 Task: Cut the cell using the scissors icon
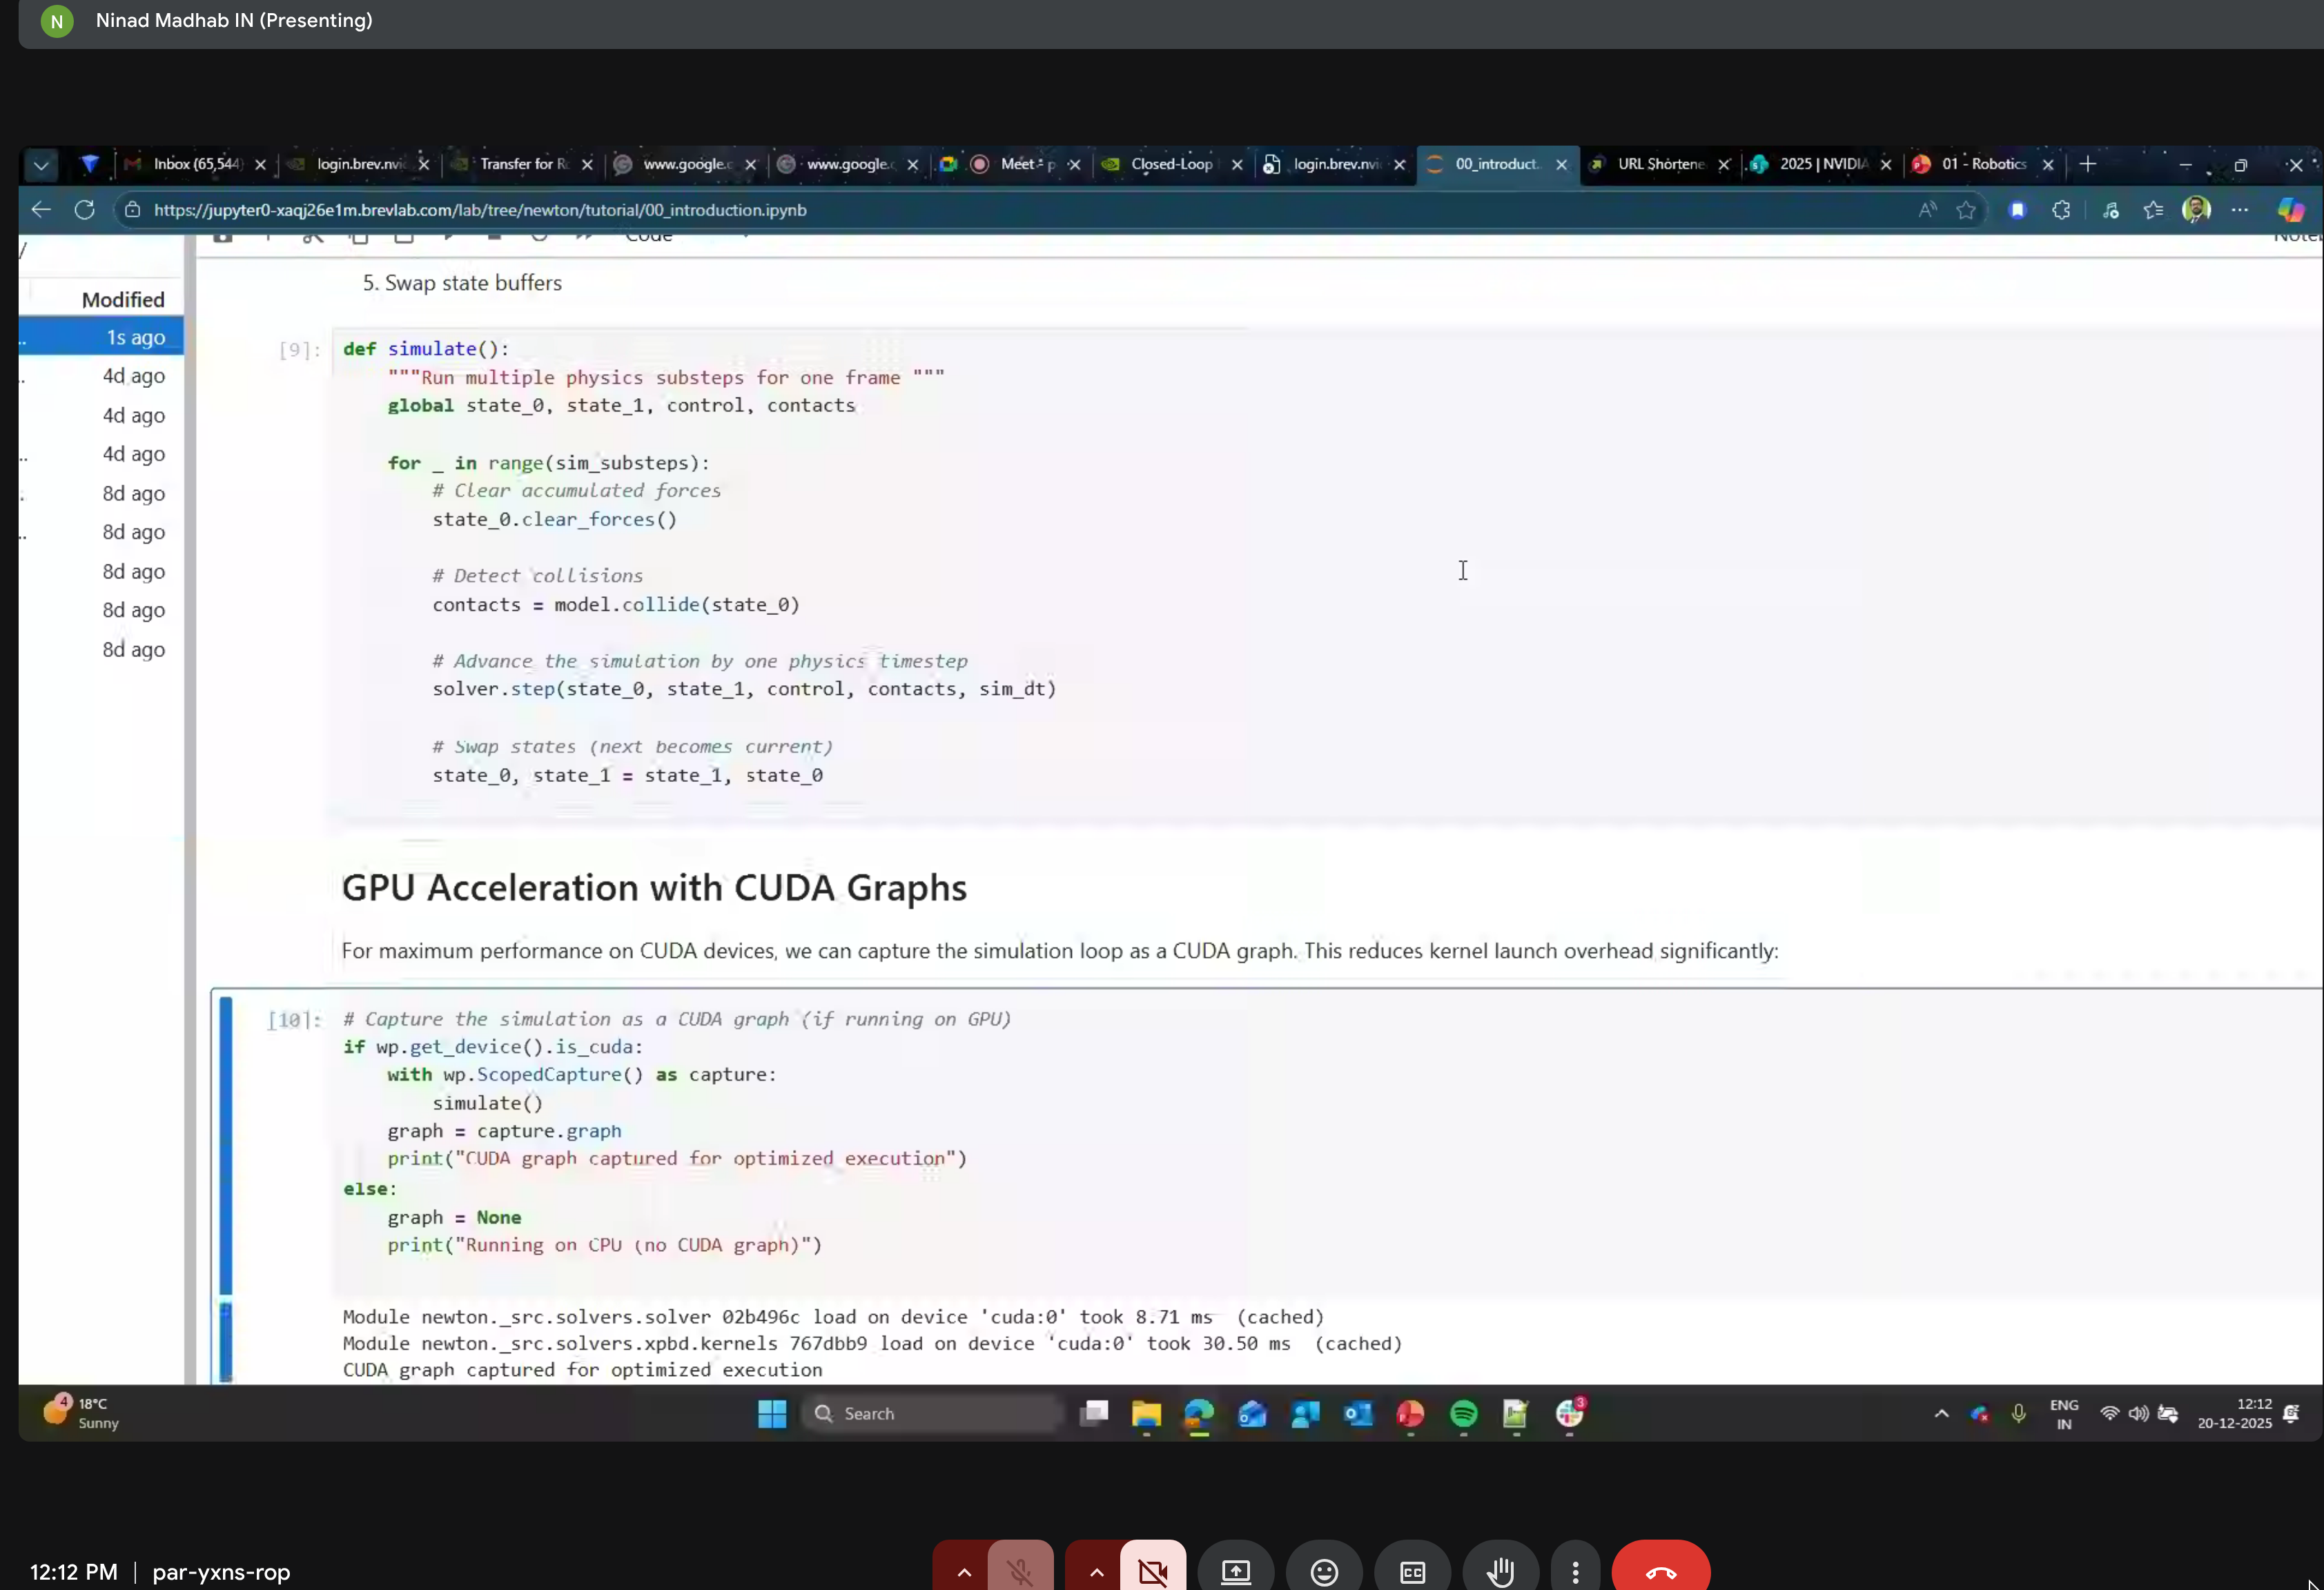(x=314, y=235)
